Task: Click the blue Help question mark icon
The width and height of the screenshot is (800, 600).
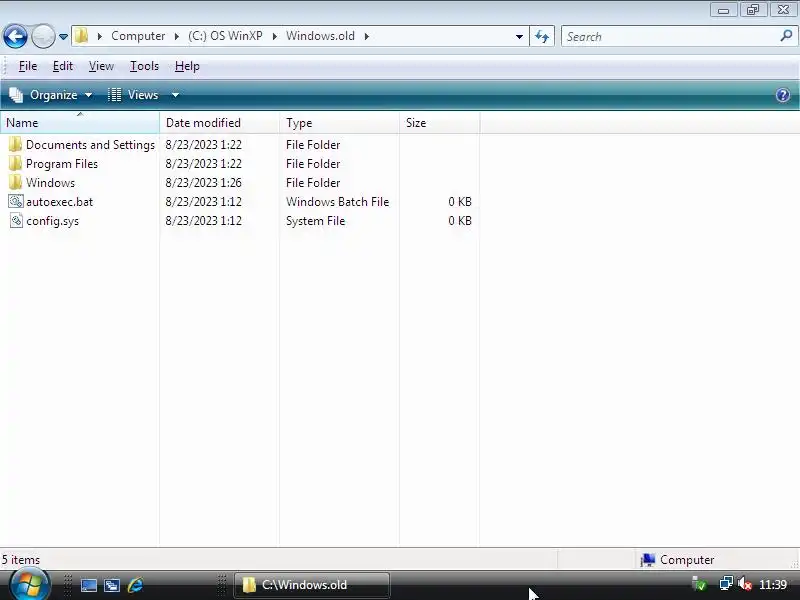Action: tap(783, 95)
